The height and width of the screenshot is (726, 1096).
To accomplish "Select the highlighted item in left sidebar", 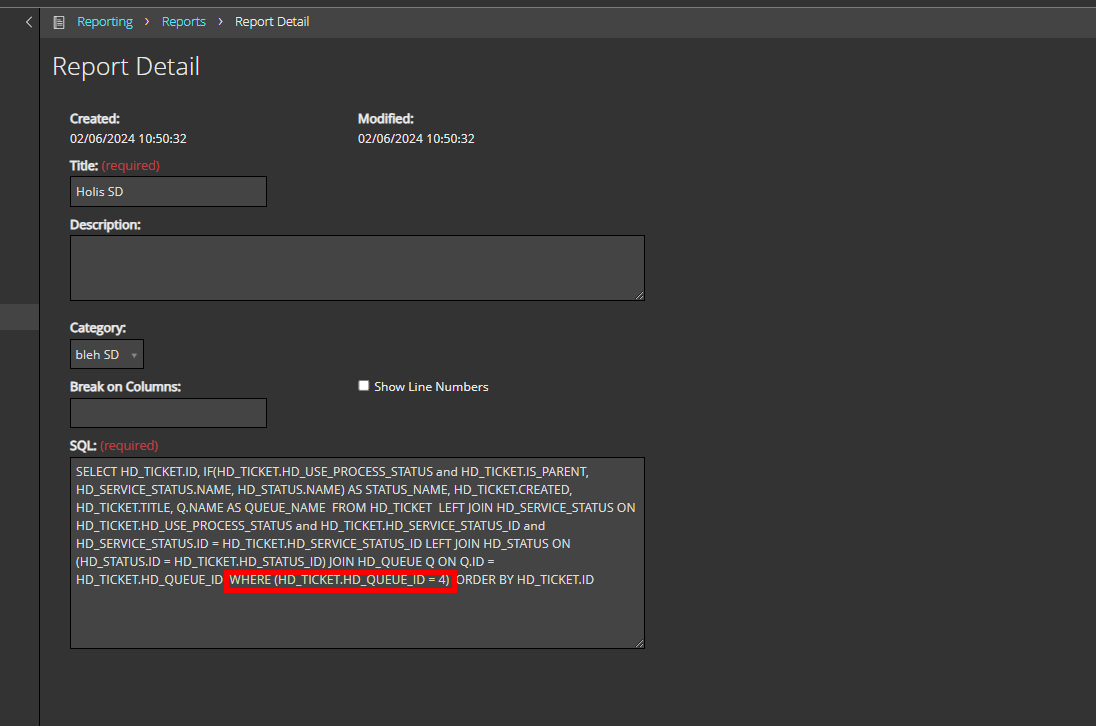I will tap(19, 317).
